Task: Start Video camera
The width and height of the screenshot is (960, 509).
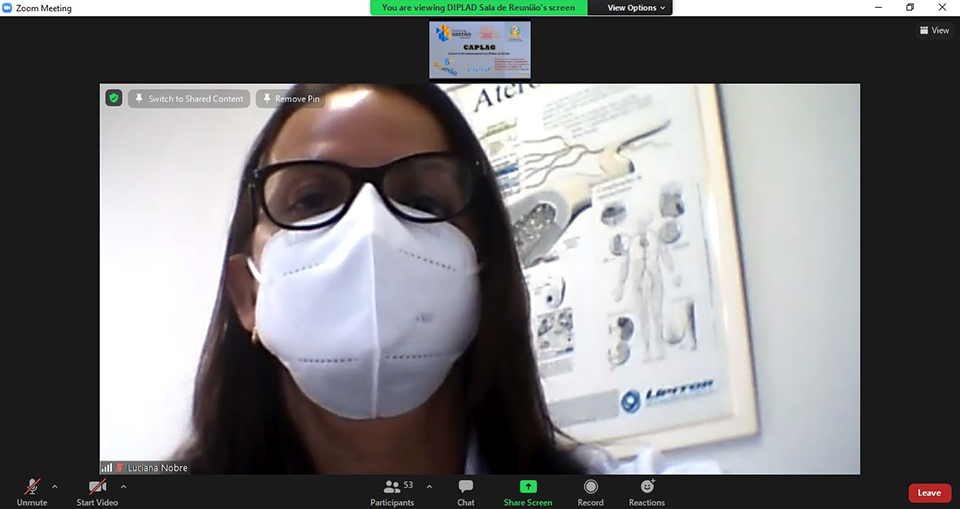Action: click(x=97, y=488)
